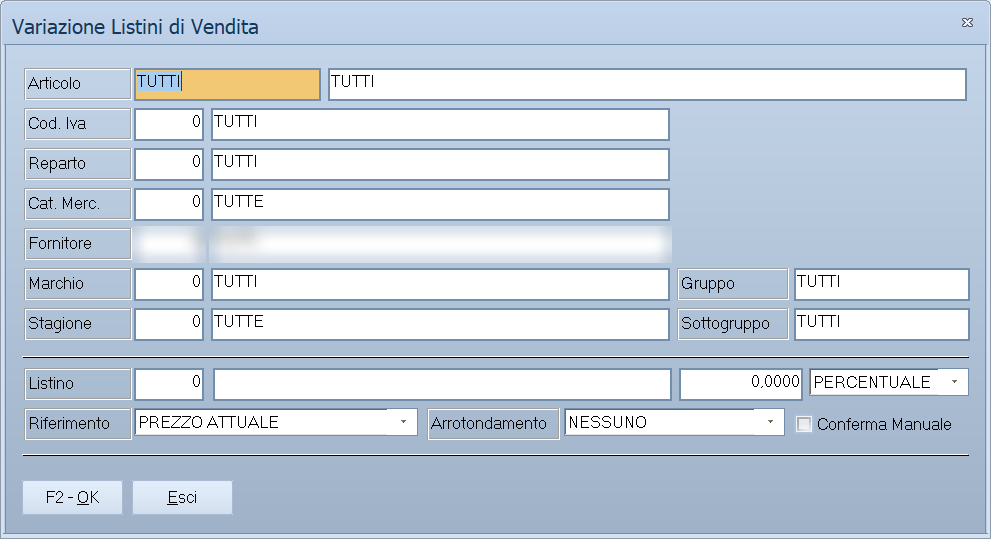Click the Reparto label

click(78, 164)
